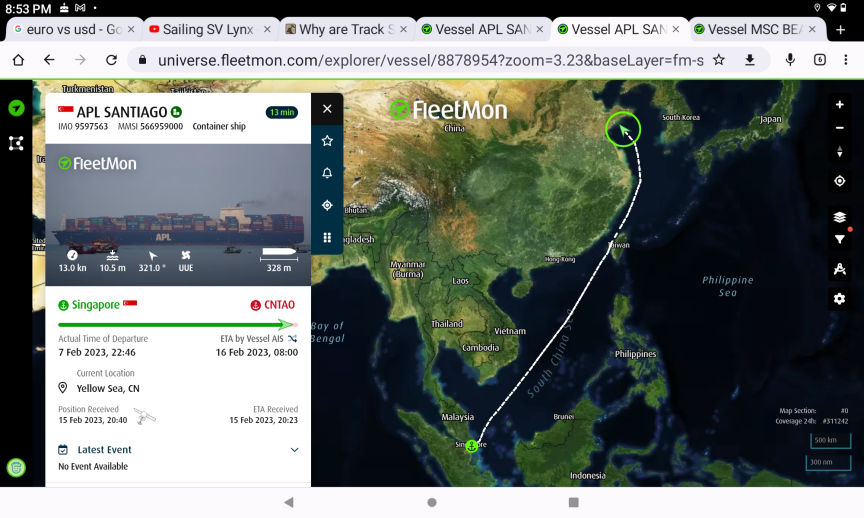Close the APL SANTIAGO vessel panel
Viewport: 864px width, 518px height.
coord(327,109)
